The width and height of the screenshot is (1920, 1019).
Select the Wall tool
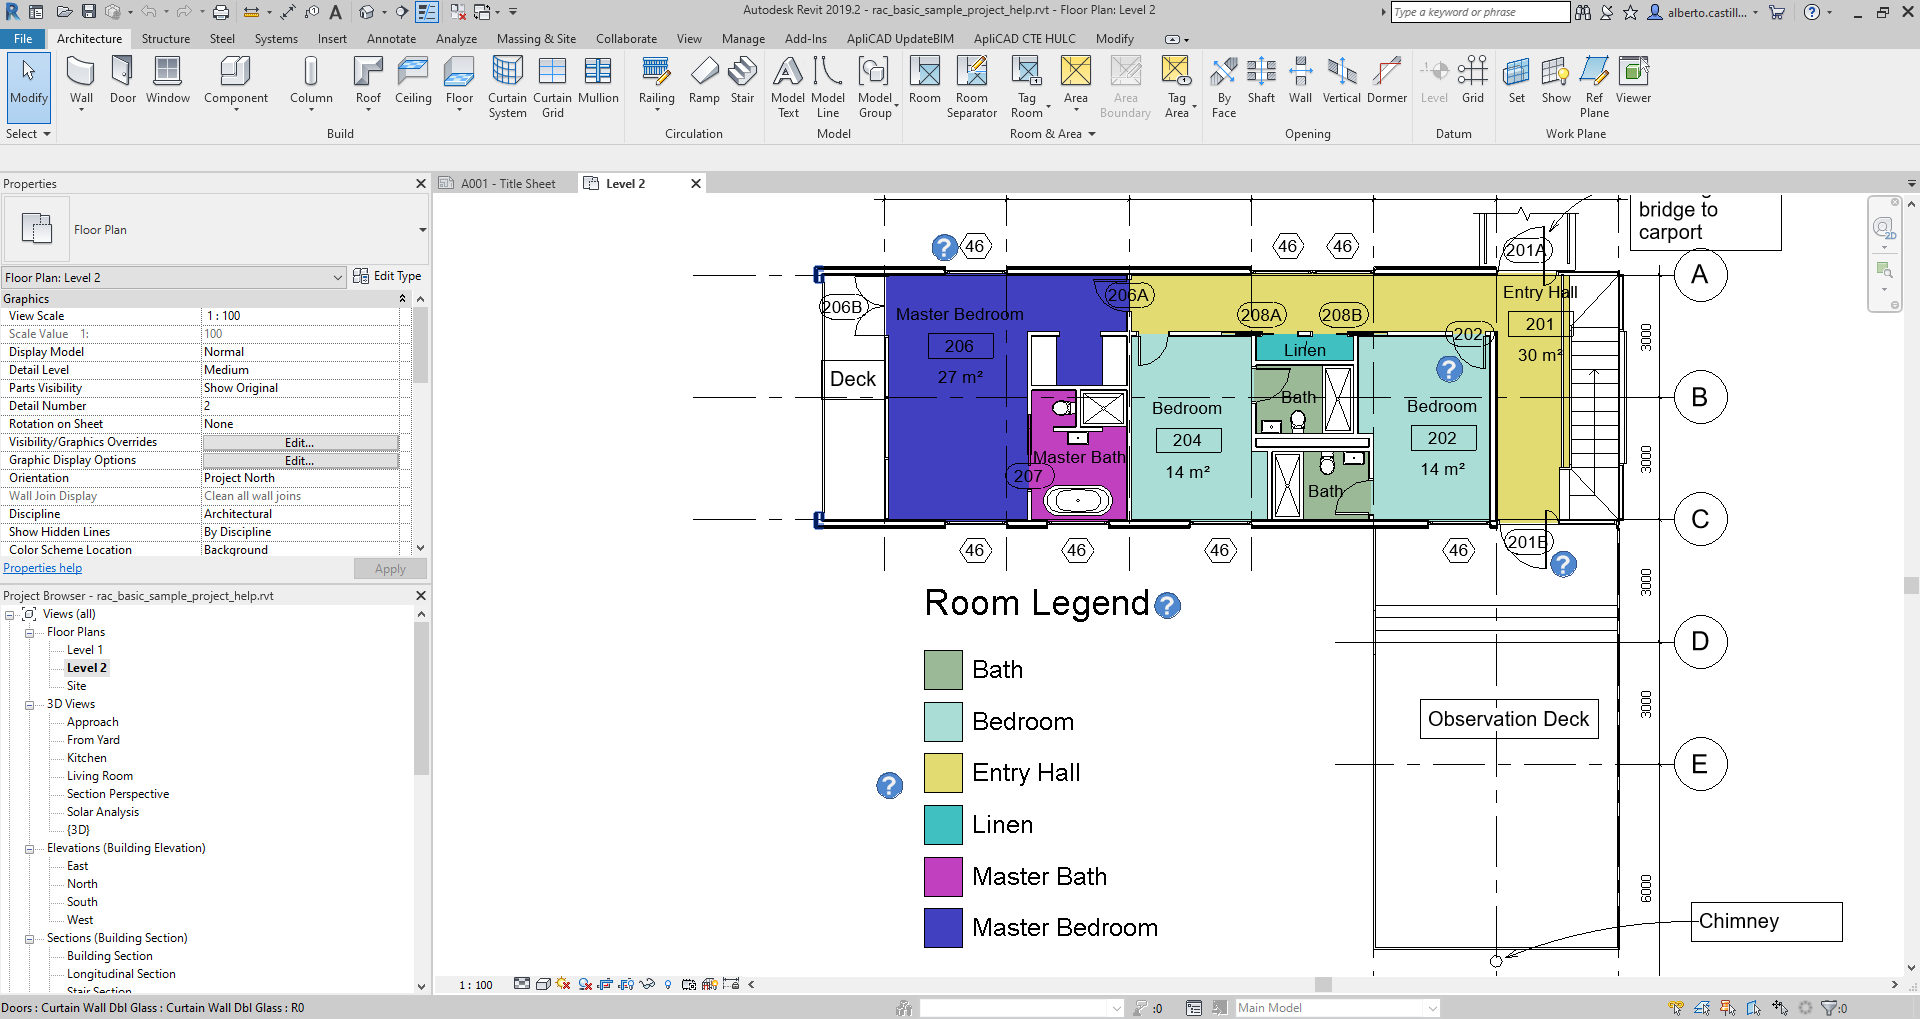click(x=80, y=80)
